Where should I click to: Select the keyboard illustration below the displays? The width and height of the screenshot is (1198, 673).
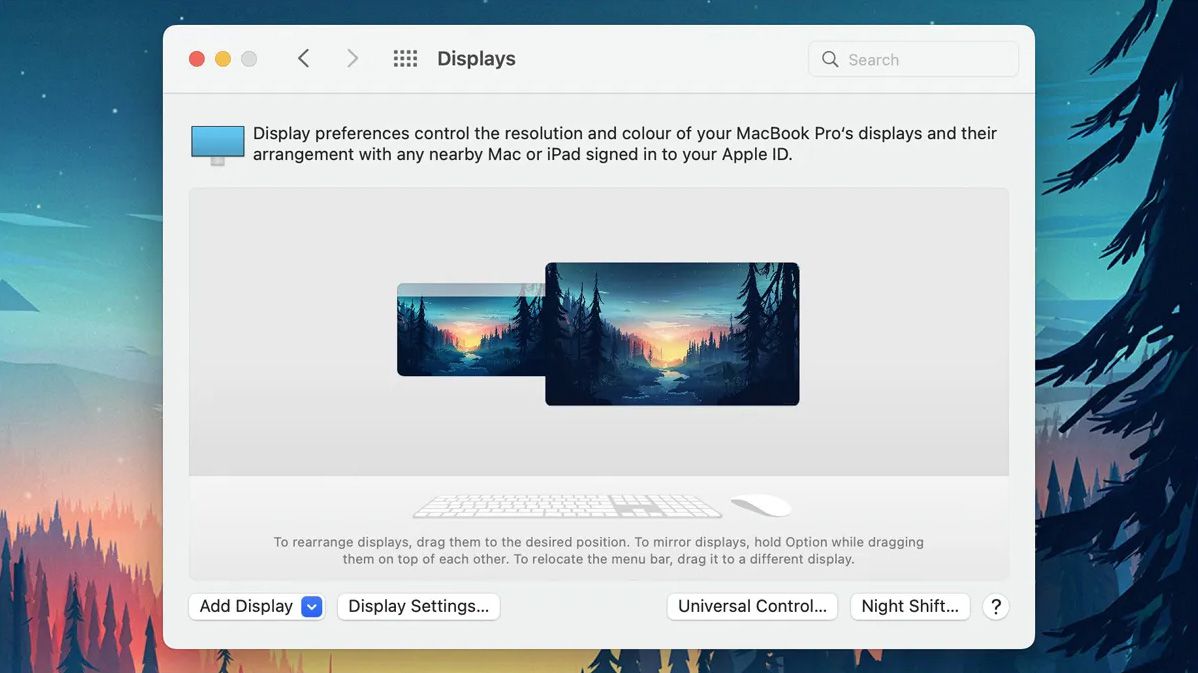coord(566,504)
